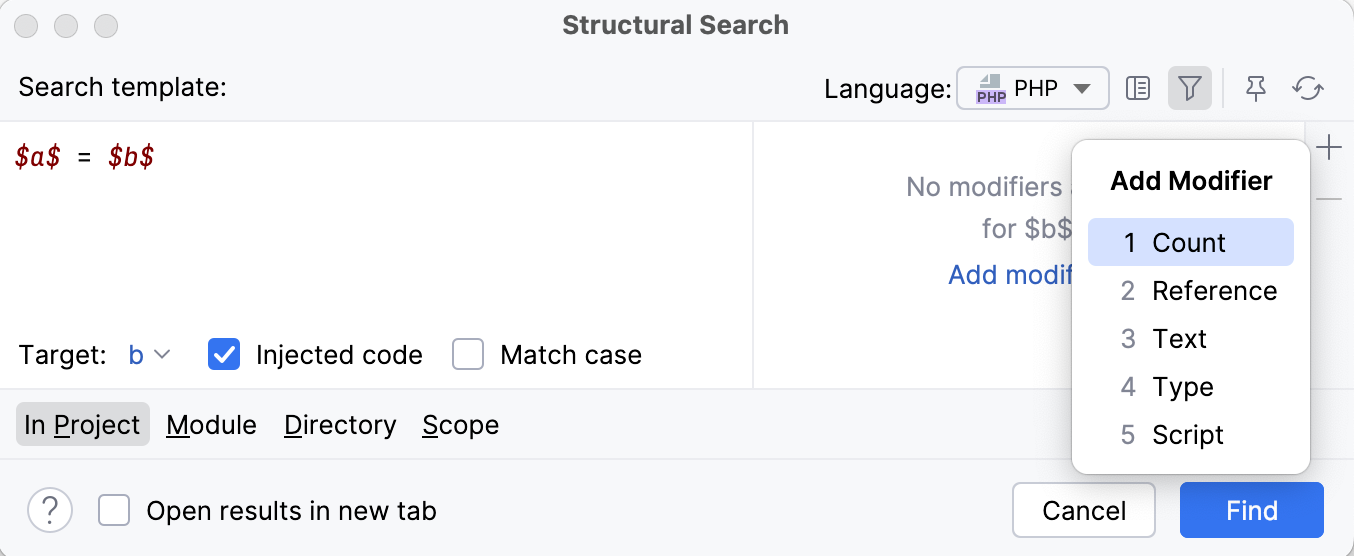The image size is (1354, 556).
Task: Expand the Target variable dropdown
Action: pyautogui.click(x=150, y=355)
